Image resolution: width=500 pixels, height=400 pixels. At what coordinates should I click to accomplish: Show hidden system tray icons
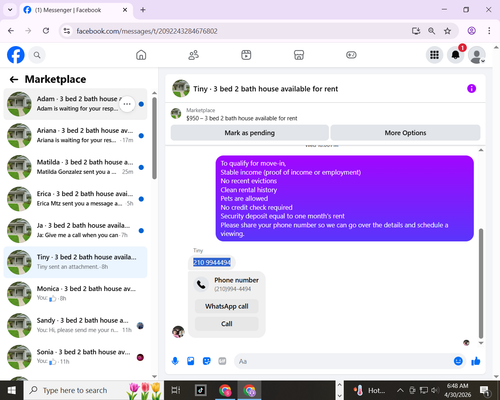(400, 390)
